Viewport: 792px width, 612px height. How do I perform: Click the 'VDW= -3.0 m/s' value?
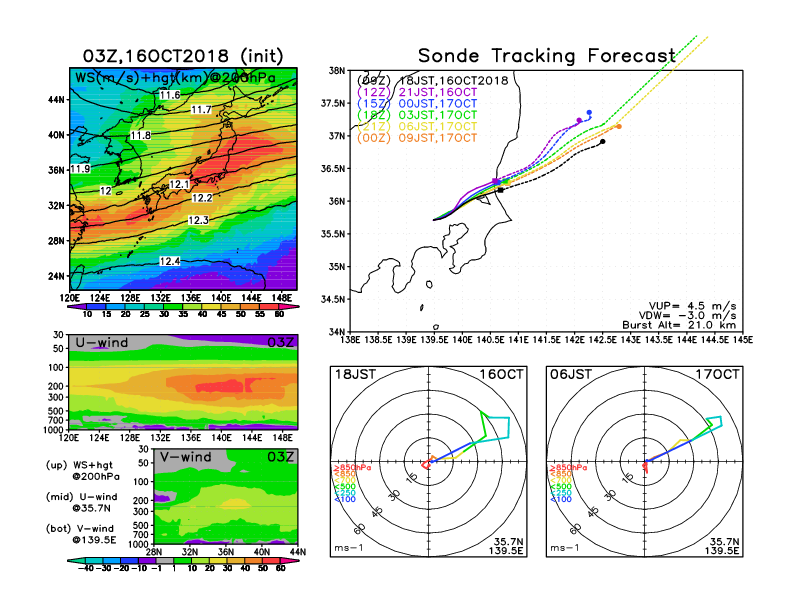point(687,316)
